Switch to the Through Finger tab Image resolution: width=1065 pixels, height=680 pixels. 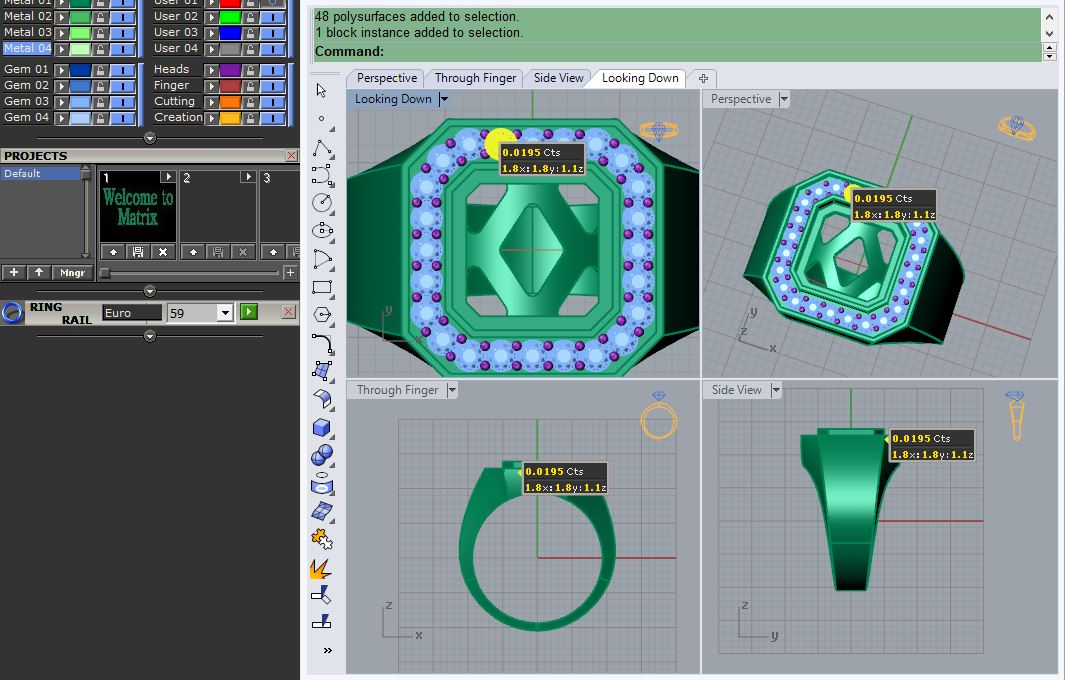[x=474, y=77]
